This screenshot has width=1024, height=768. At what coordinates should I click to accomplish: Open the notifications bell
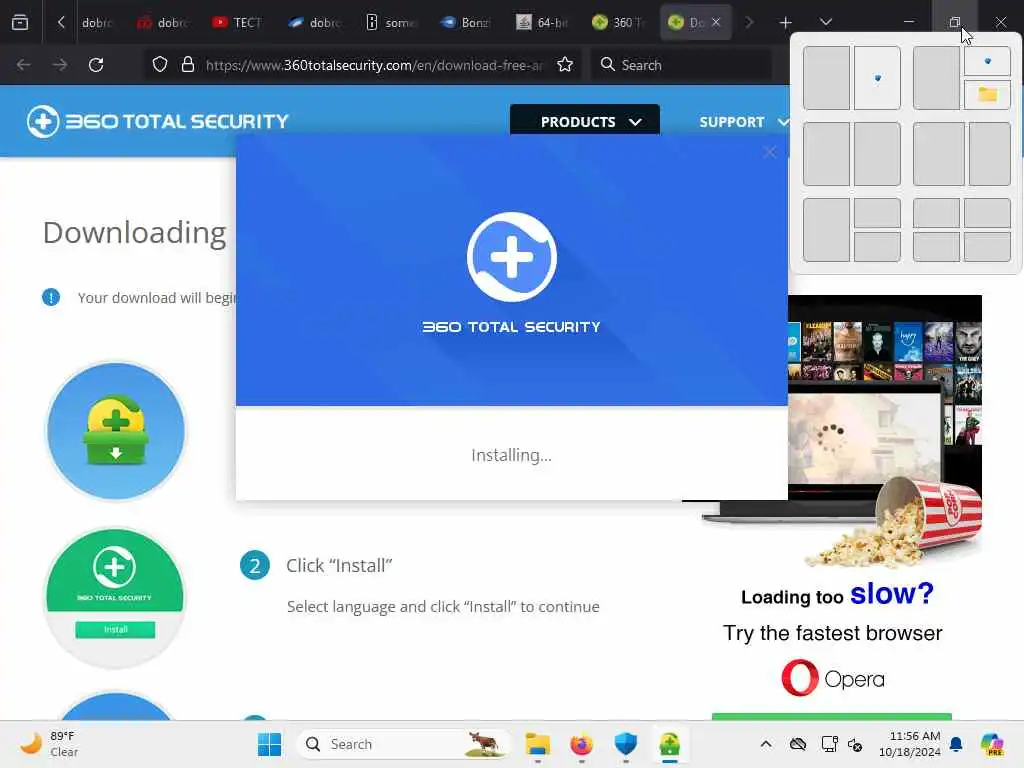[957, 744]
